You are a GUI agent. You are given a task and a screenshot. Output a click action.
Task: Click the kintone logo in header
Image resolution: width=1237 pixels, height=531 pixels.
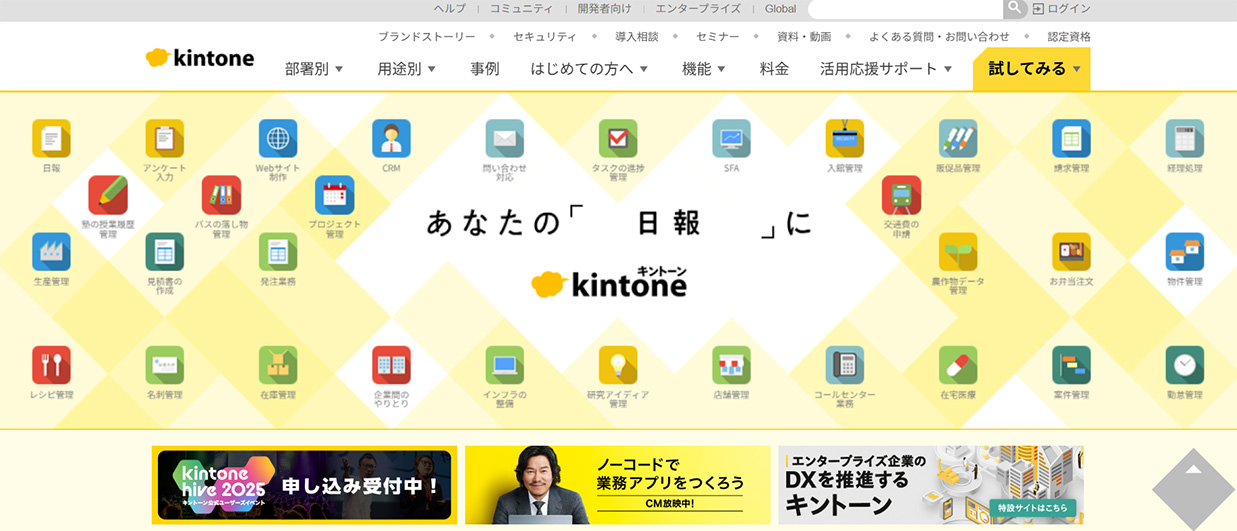[x=200, y=58]
